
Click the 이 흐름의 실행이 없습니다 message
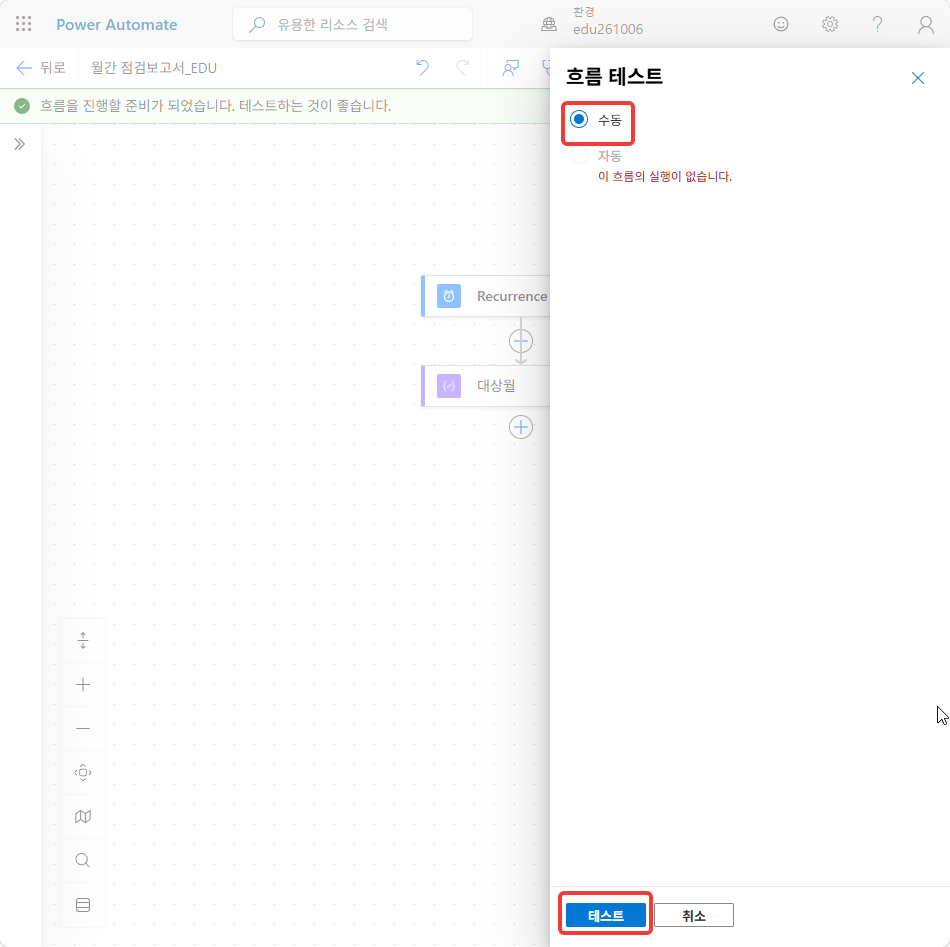665,176
